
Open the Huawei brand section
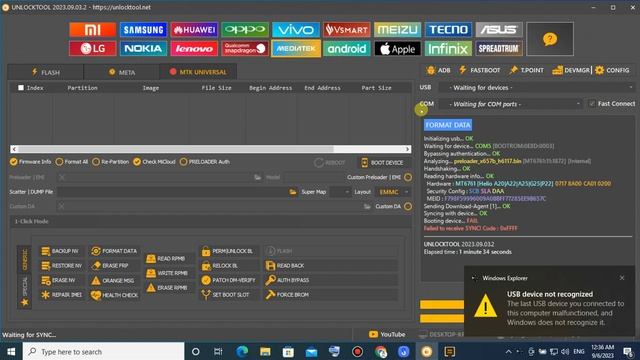coord(194,29)
